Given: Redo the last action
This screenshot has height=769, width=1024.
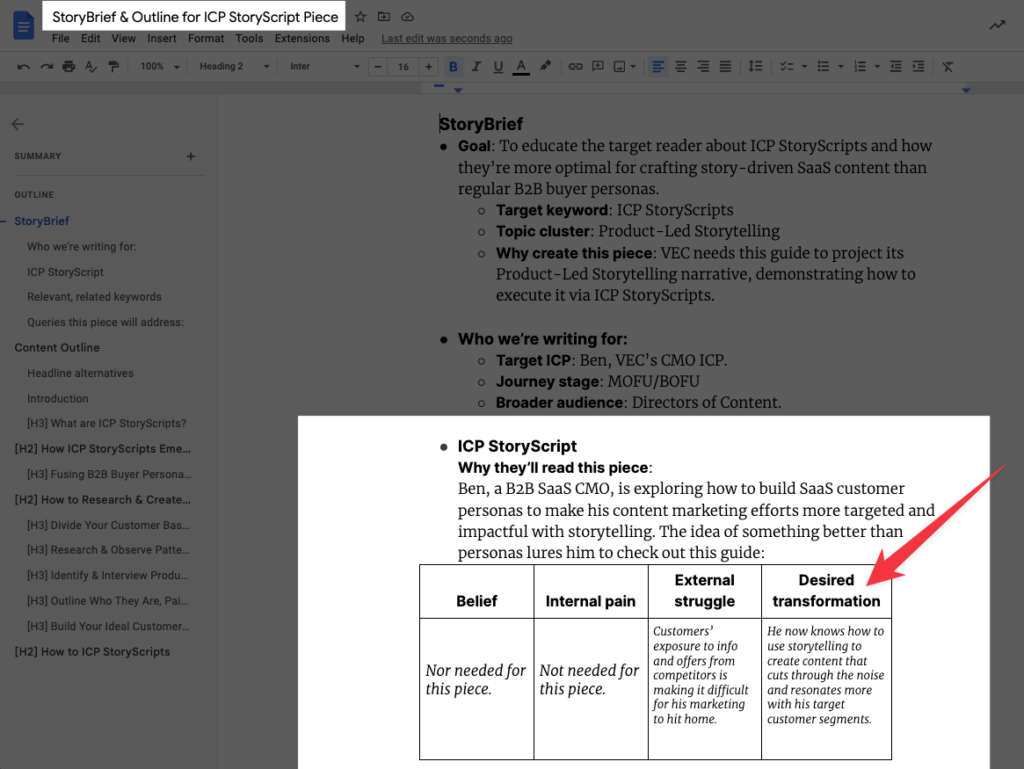Looking at the screenshot, I should (x=46, y=67).
